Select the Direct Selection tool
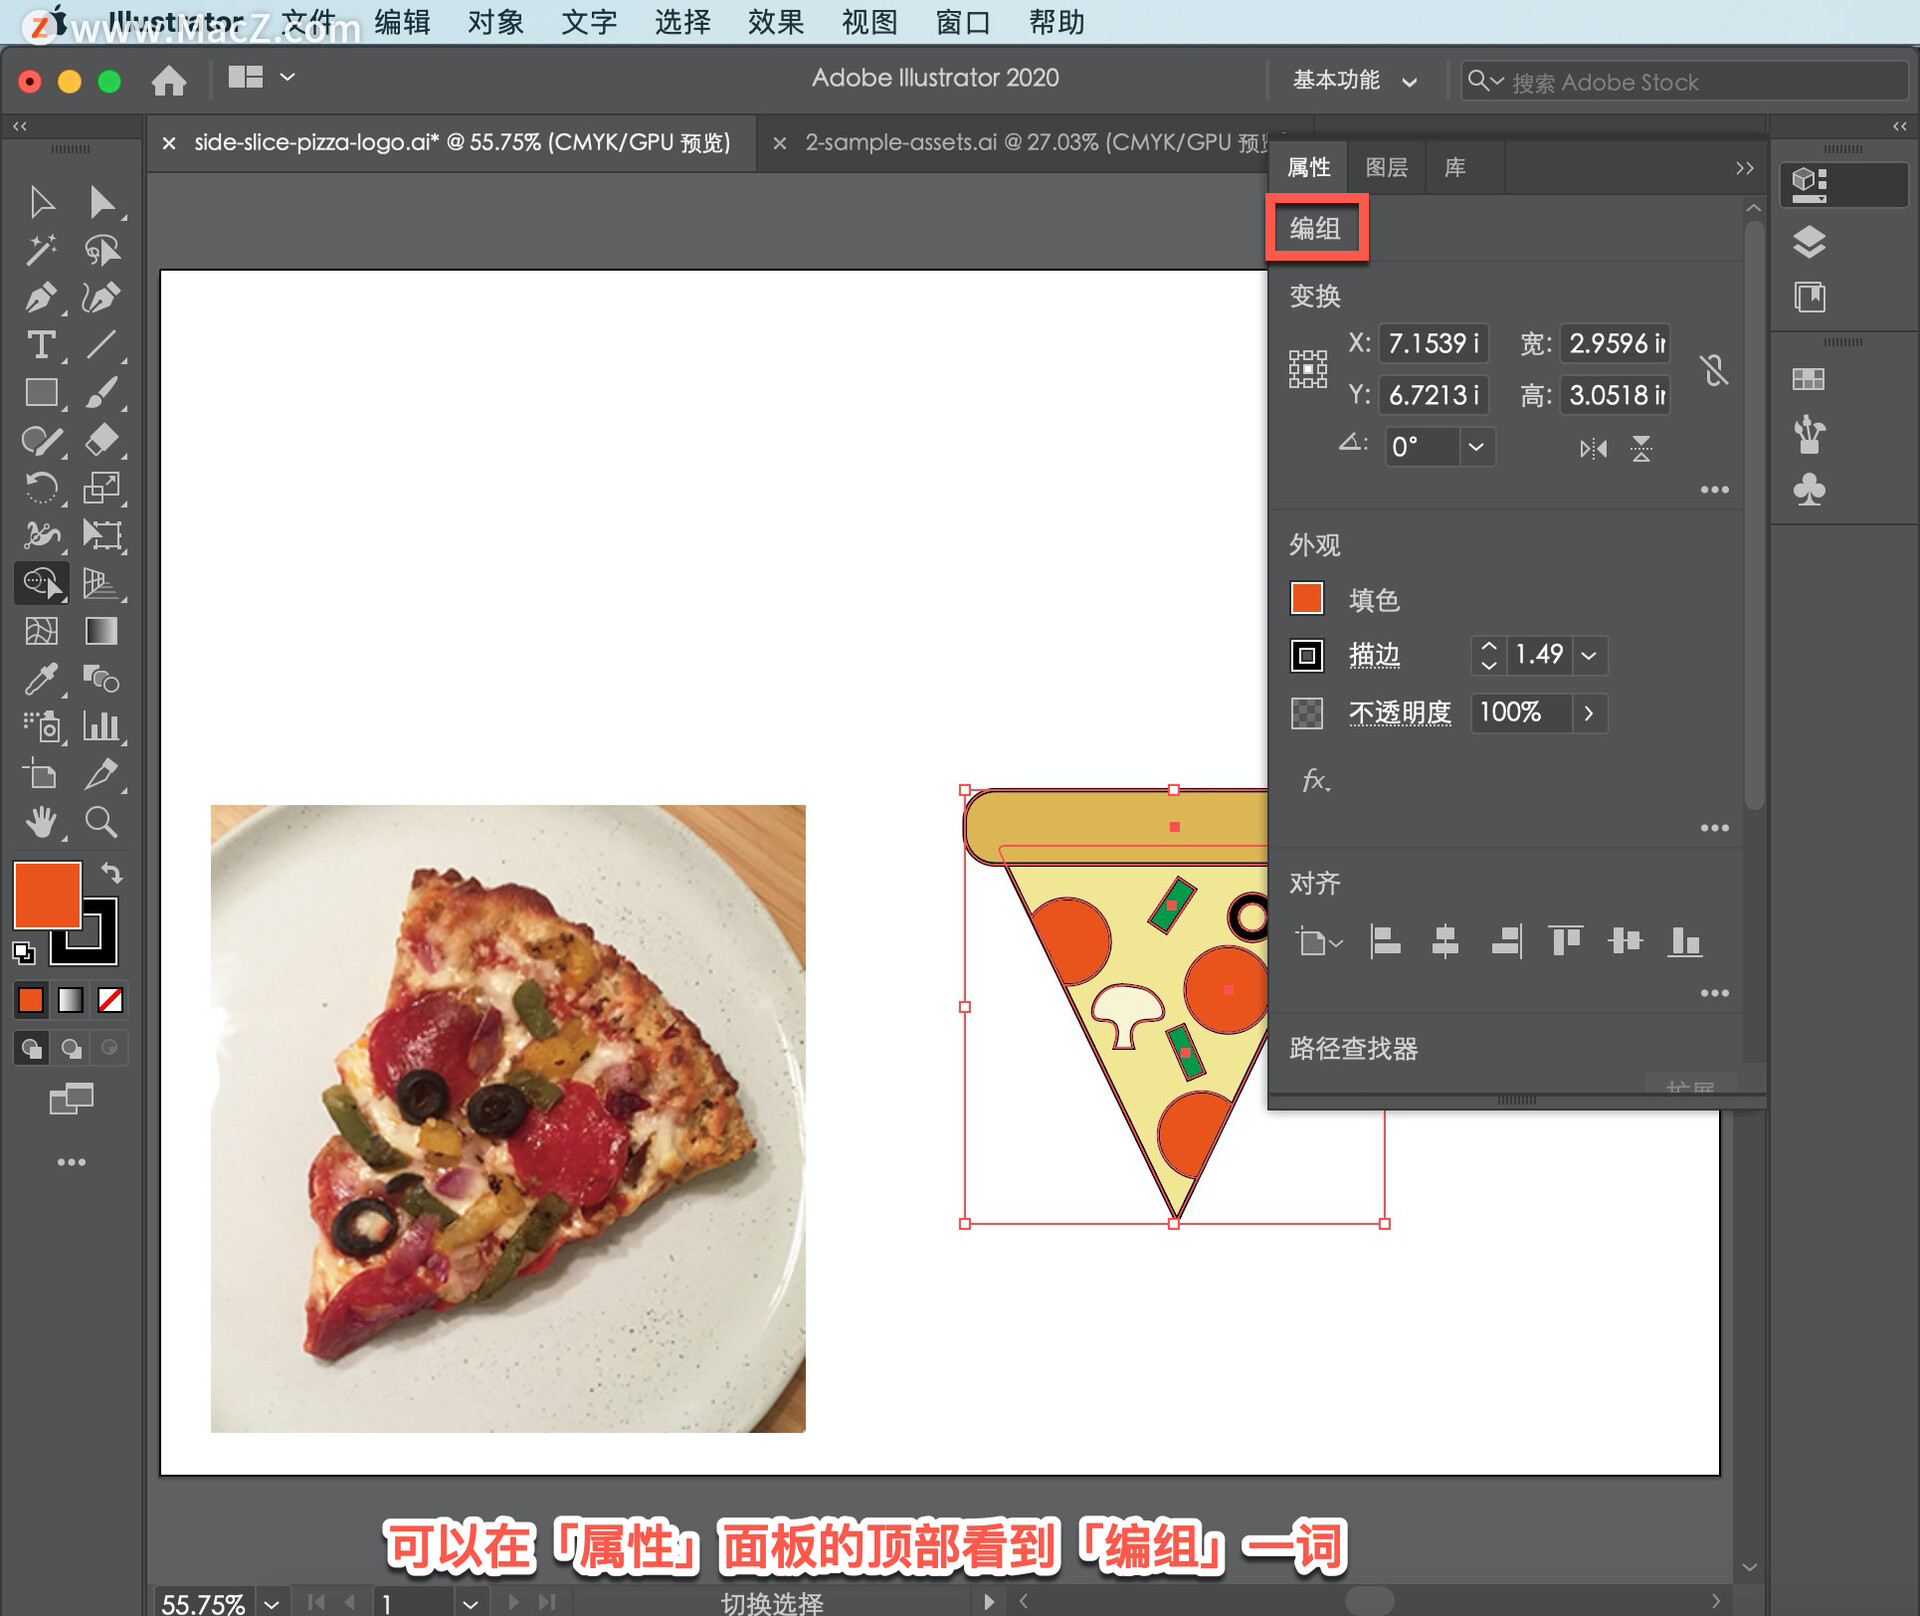 point(101,202)
